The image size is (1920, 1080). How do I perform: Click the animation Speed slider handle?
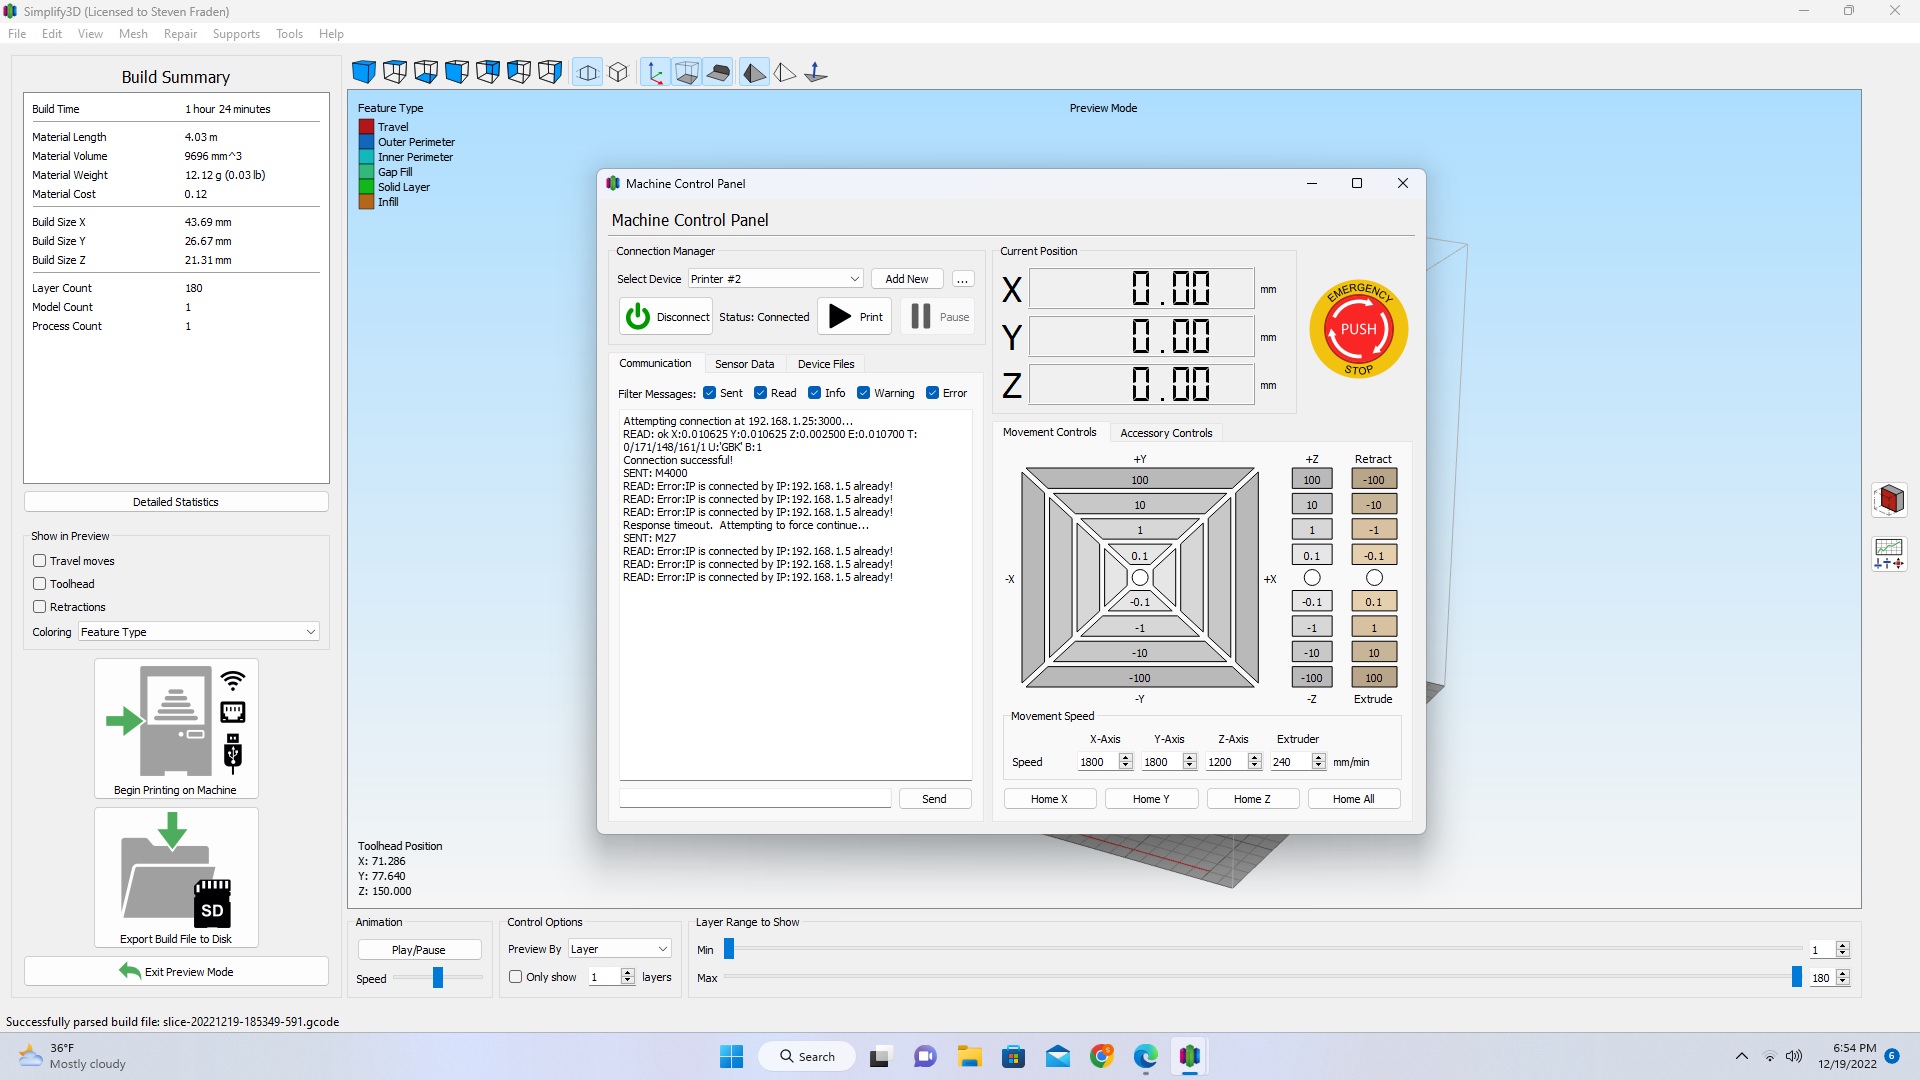[x=438, y=978]
